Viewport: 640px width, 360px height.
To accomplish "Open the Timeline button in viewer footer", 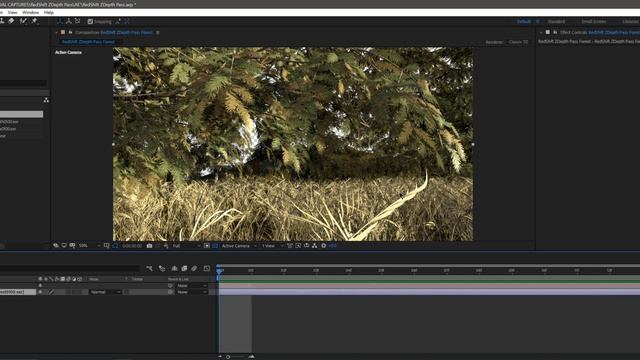I will [x=307, y=246].
